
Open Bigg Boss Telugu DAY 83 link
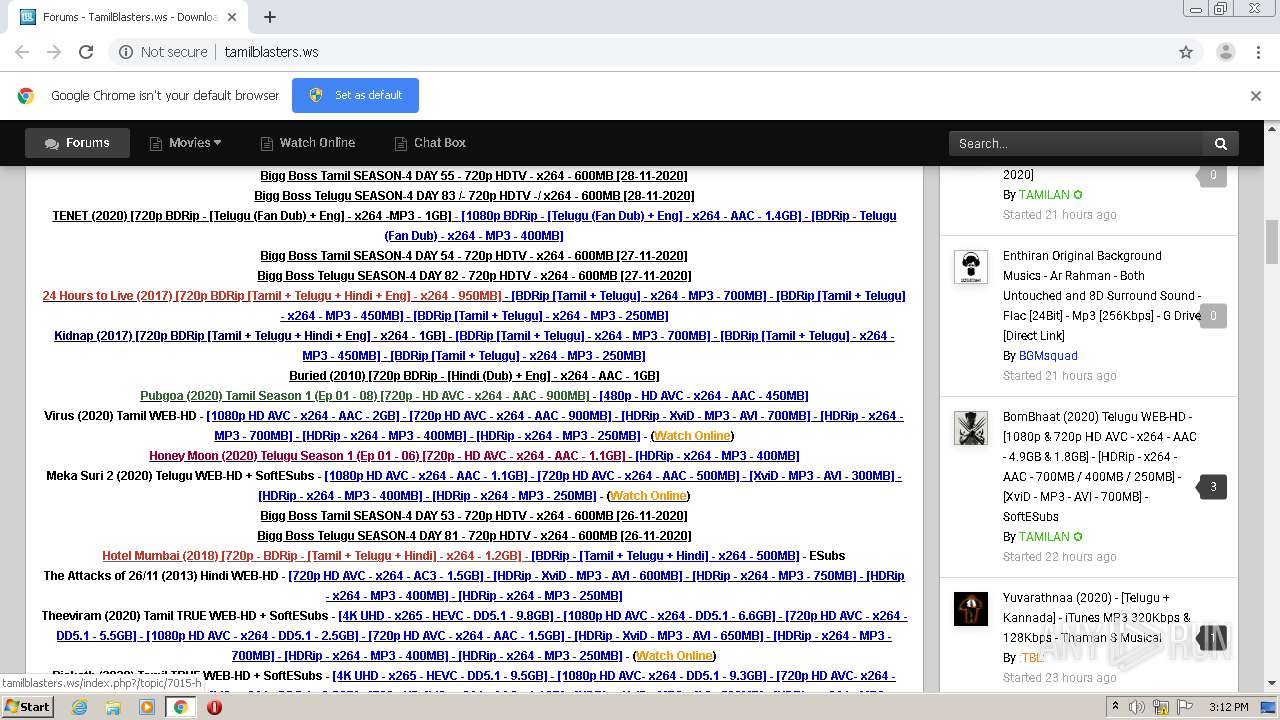click(474, 196)
